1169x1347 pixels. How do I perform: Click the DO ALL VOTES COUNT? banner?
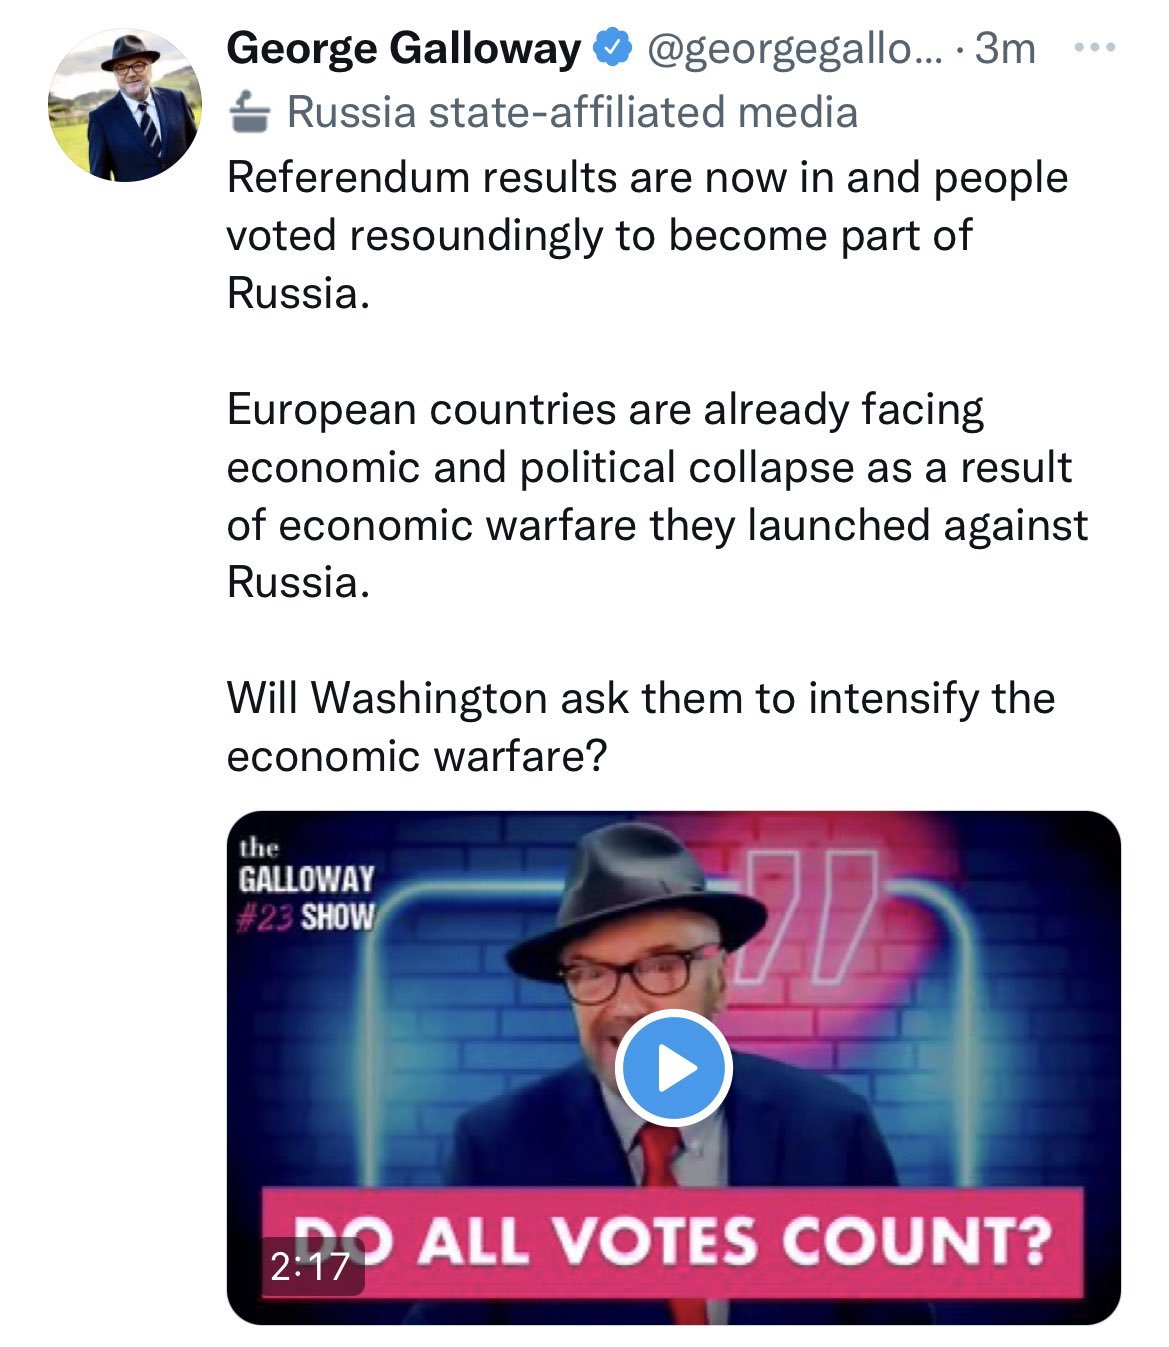tap(673, 1242)
